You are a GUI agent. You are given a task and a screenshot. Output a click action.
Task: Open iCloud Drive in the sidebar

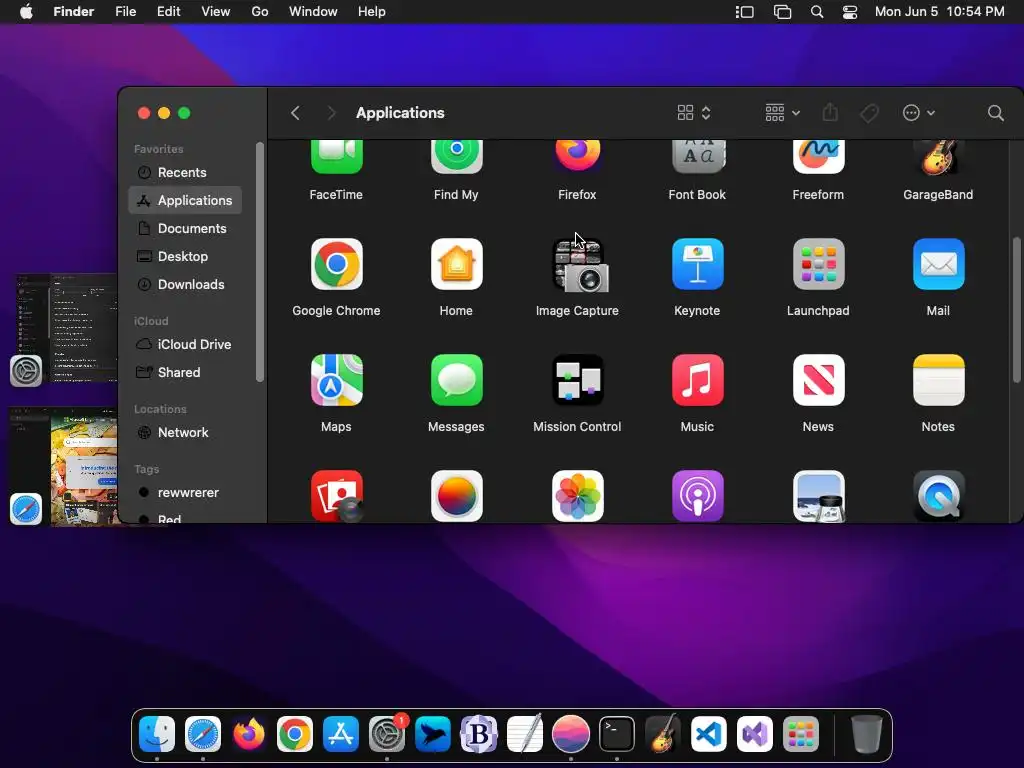185,344
